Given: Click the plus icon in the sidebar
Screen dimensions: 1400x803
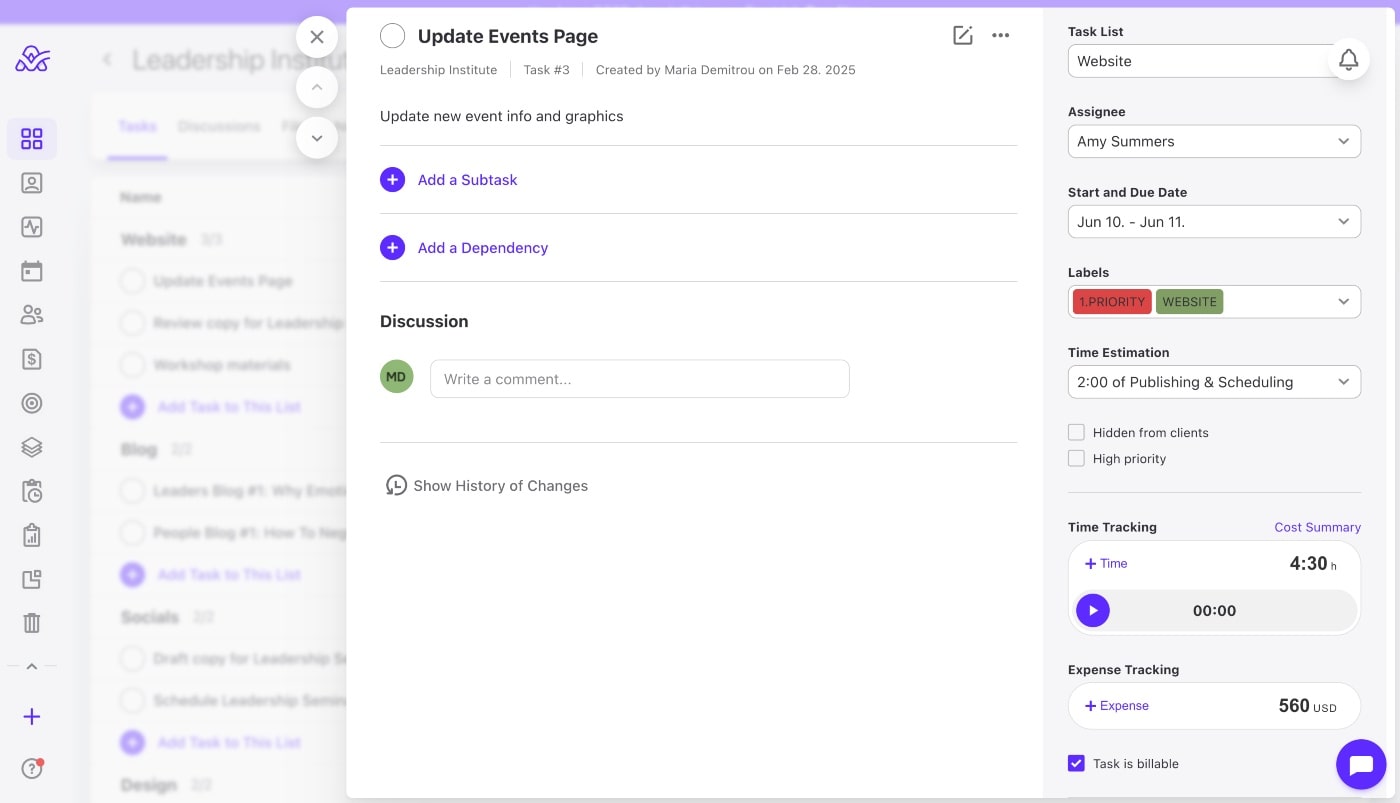Looking at the screenshot, I should (x=32, y=716).
